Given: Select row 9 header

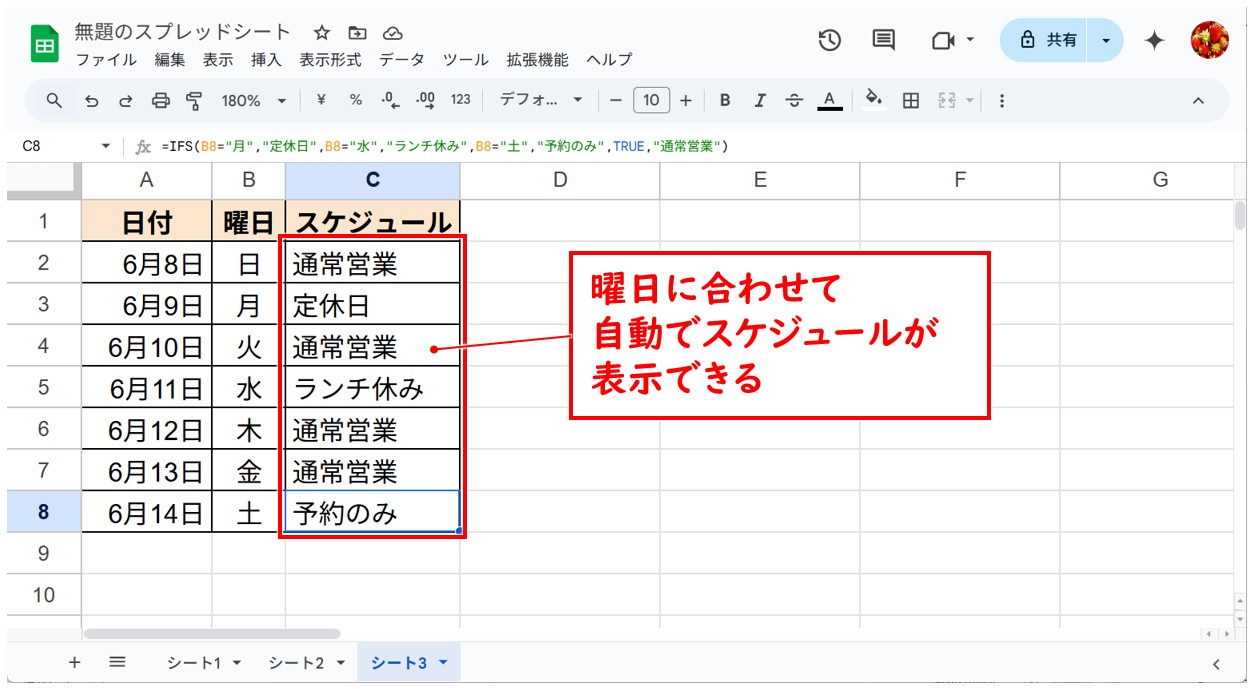Looking at the screenshot, I should [43, 553].
